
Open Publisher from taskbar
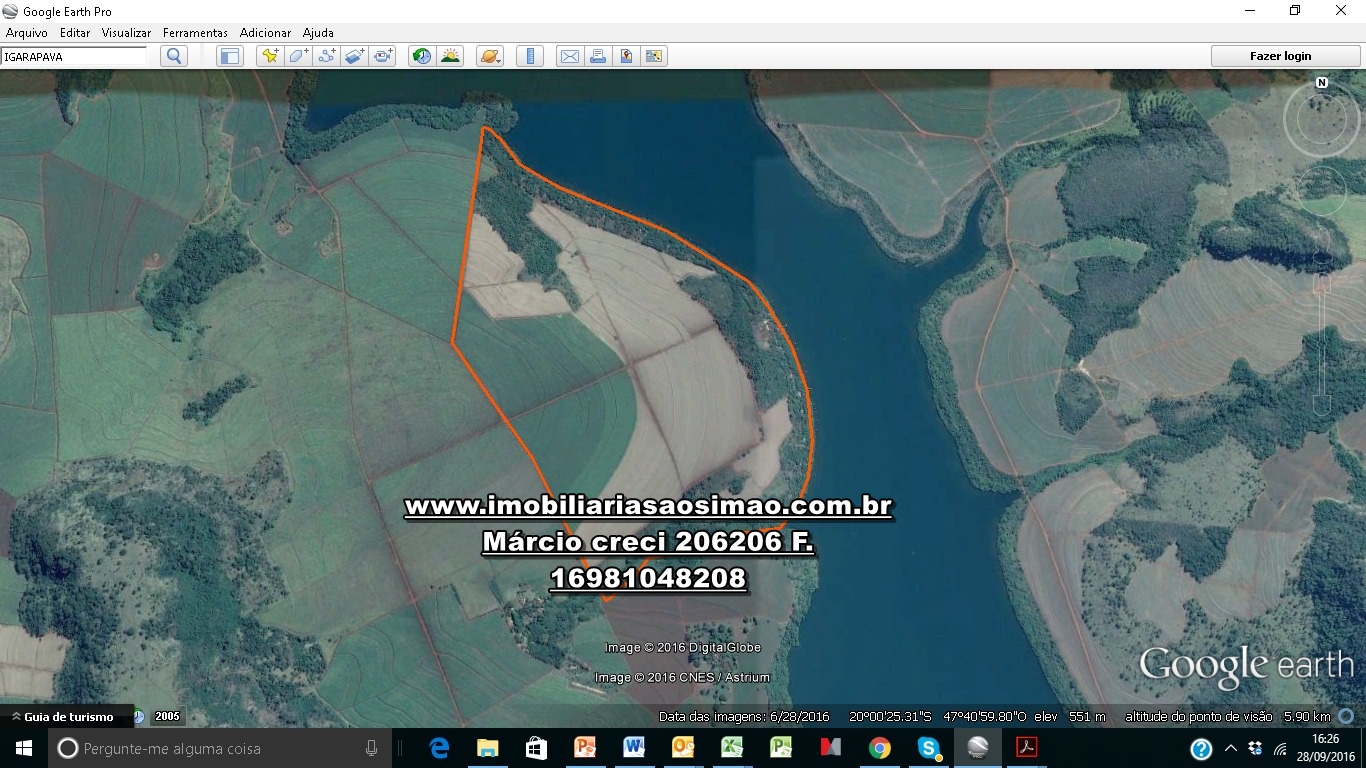(x=781, y=748)
